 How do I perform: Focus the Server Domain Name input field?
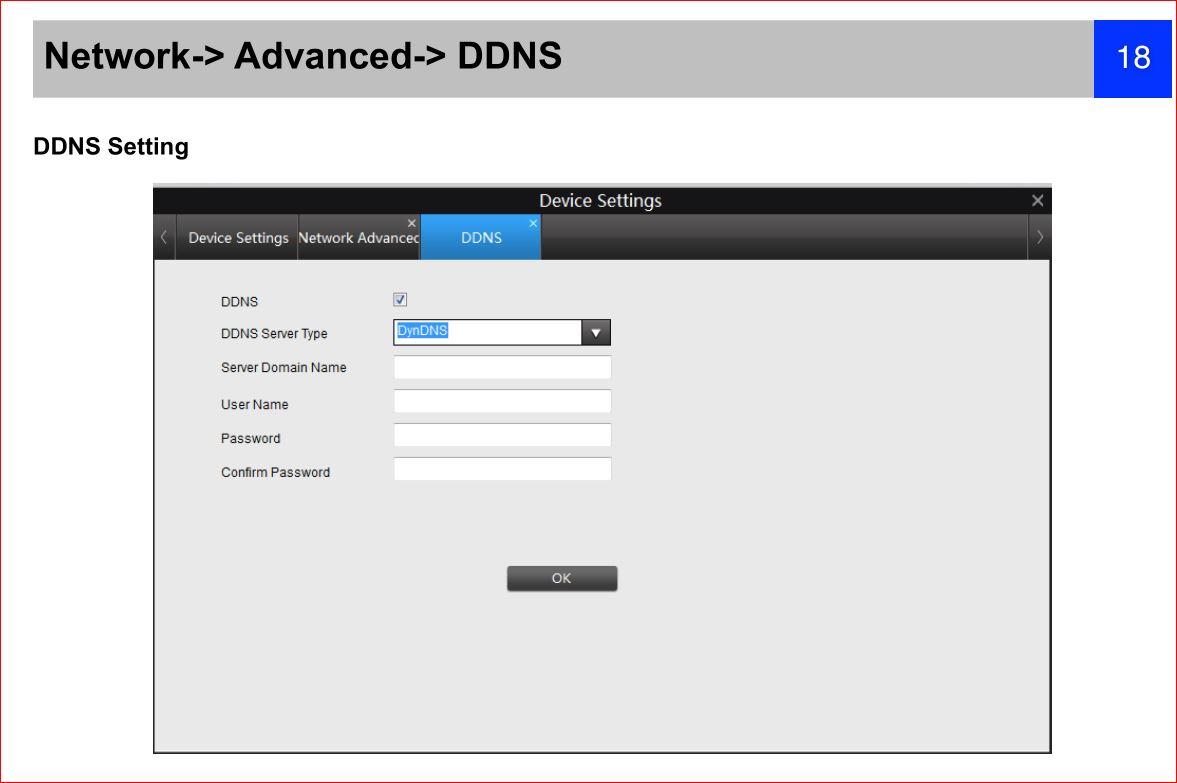502,367
